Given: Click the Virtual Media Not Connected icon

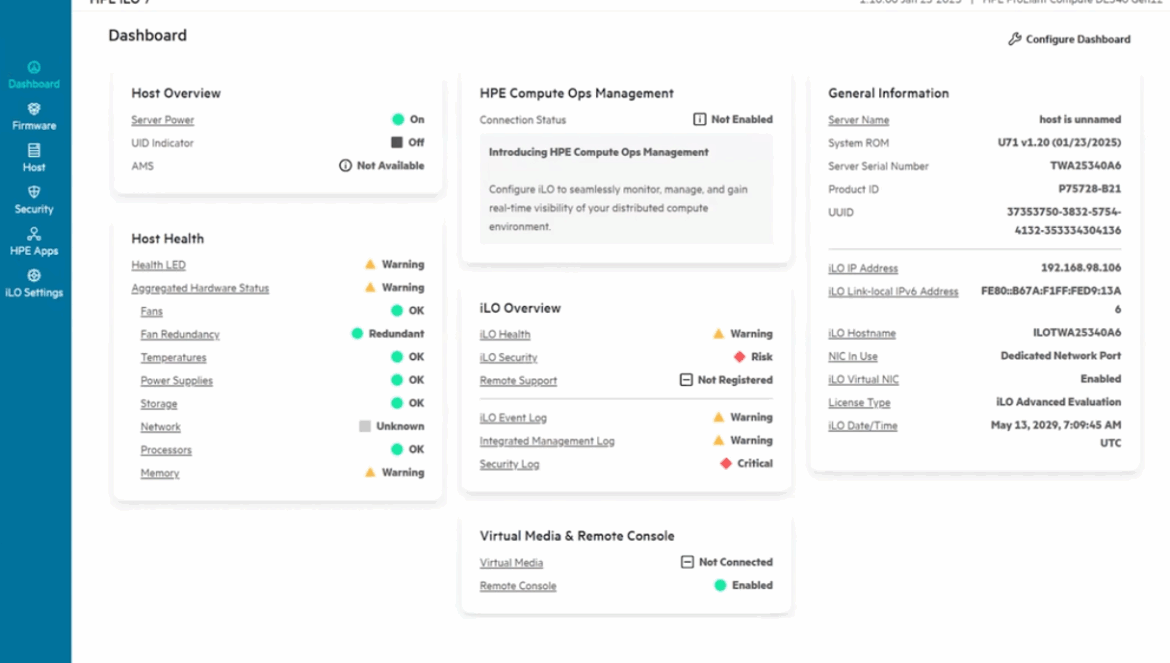Looking at the screenshot, I should 687,562.
